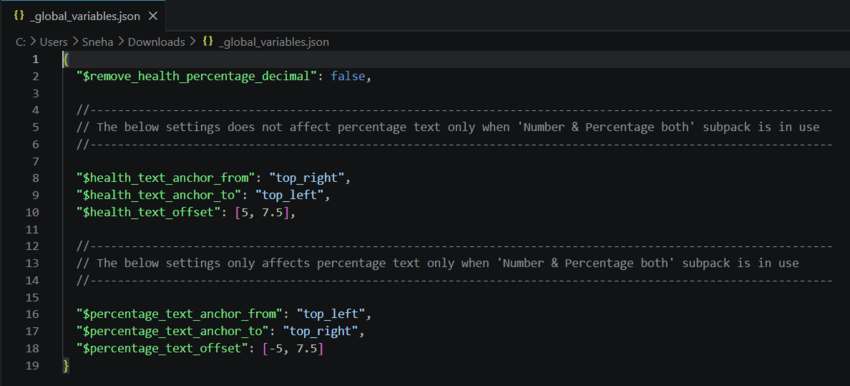Select the _global_variables.json editor tab

tap(82, 16)
